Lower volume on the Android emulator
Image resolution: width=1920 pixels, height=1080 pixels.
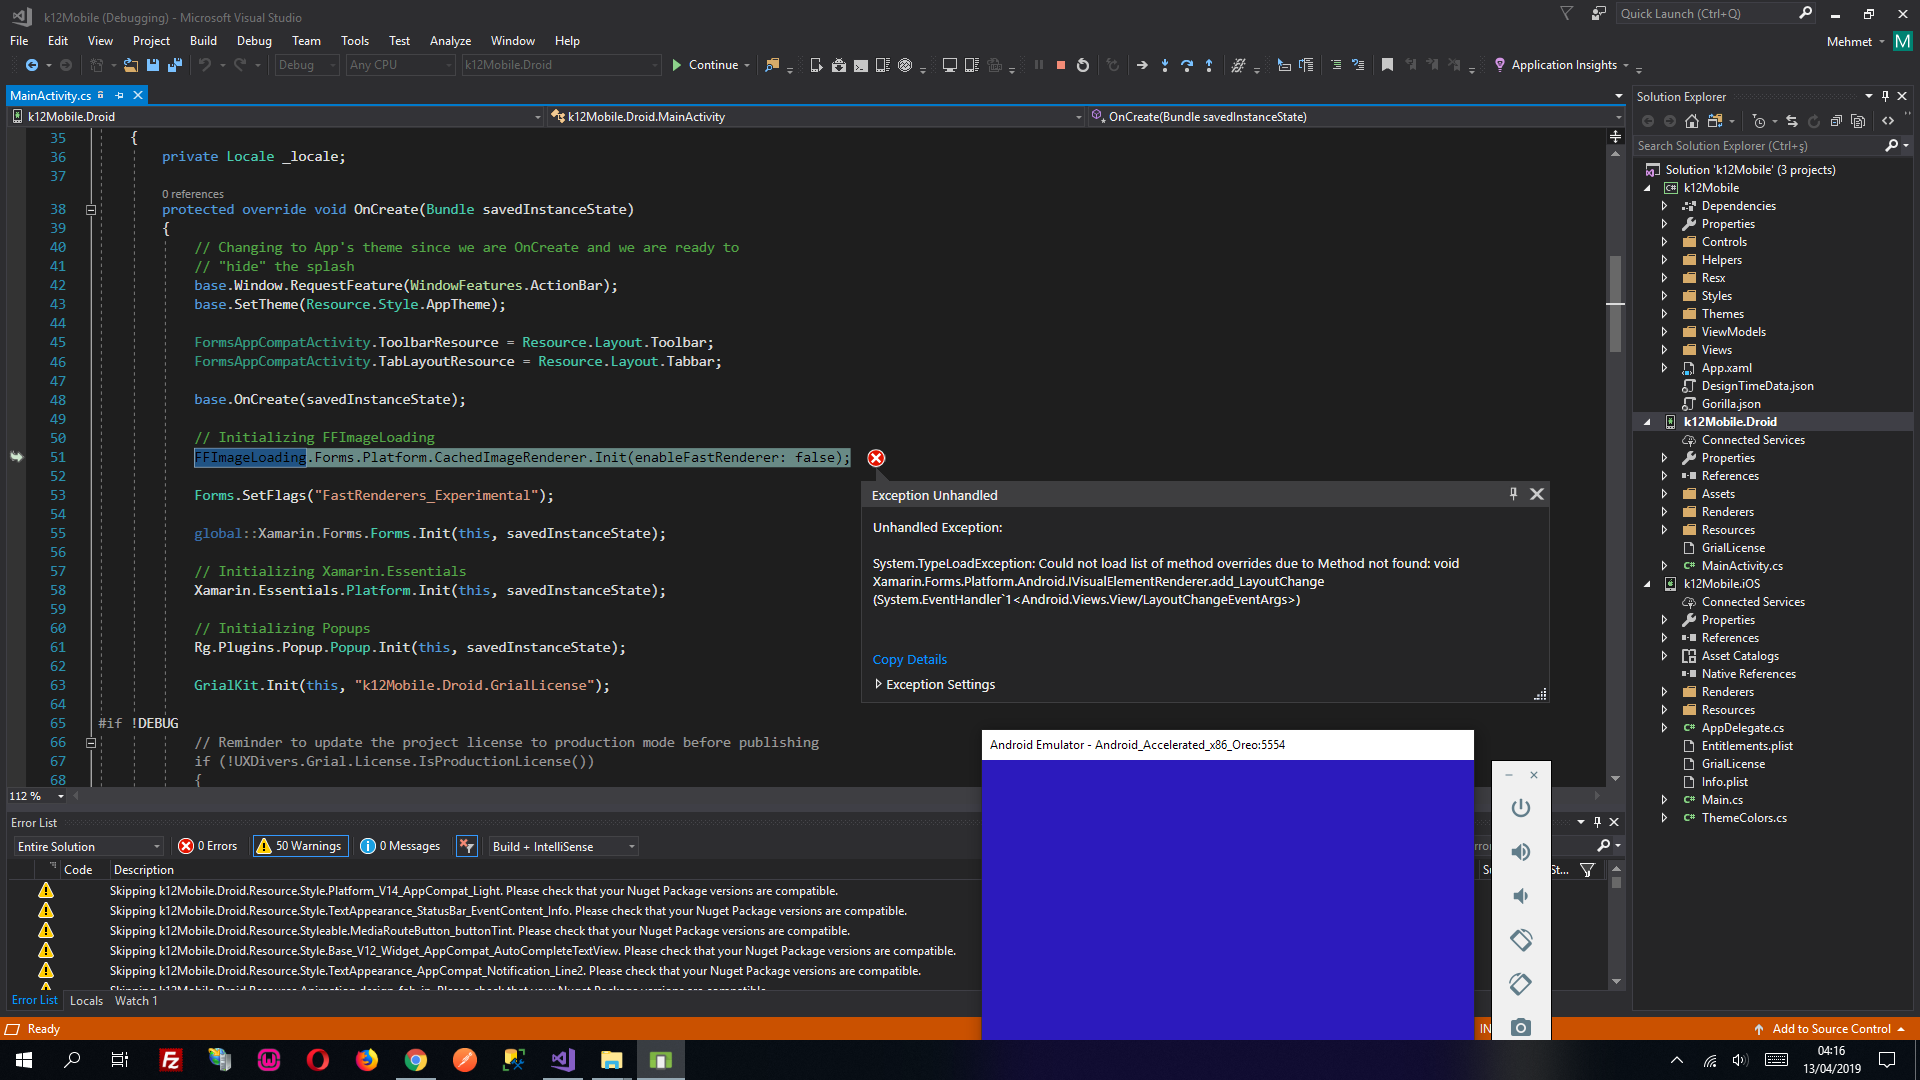[x=1521, y=896]
